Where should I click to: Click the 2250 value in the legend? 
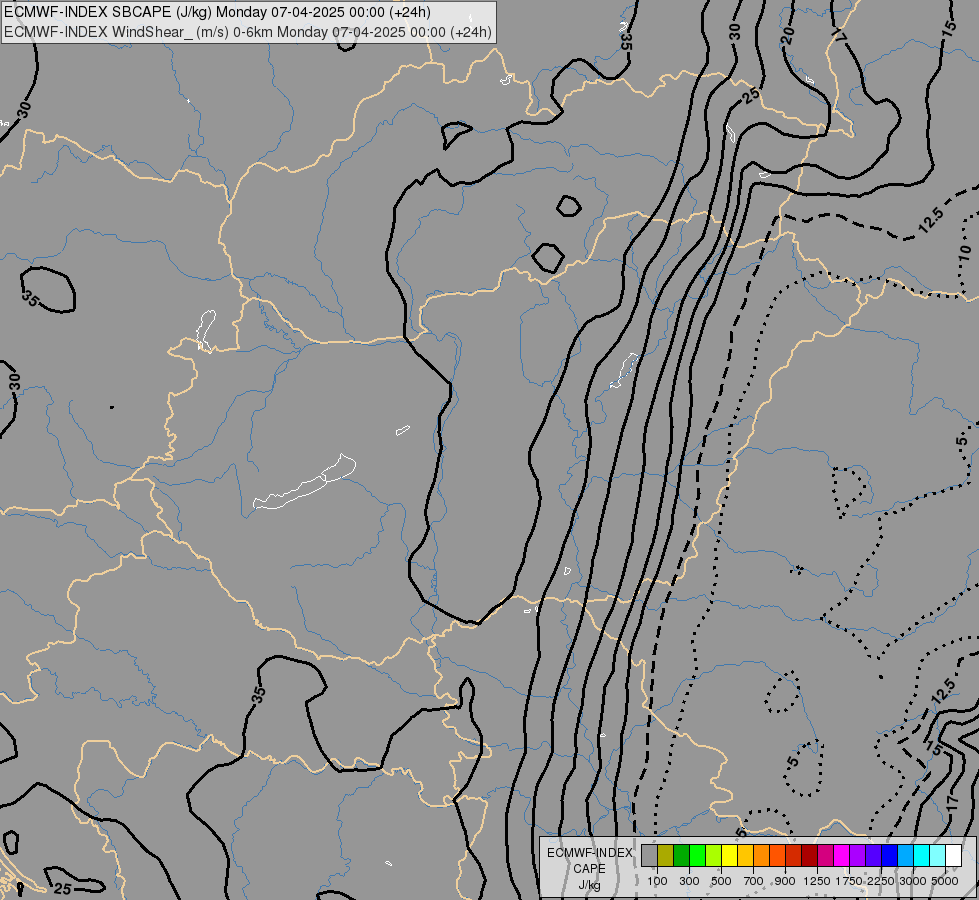coord(880,881)
